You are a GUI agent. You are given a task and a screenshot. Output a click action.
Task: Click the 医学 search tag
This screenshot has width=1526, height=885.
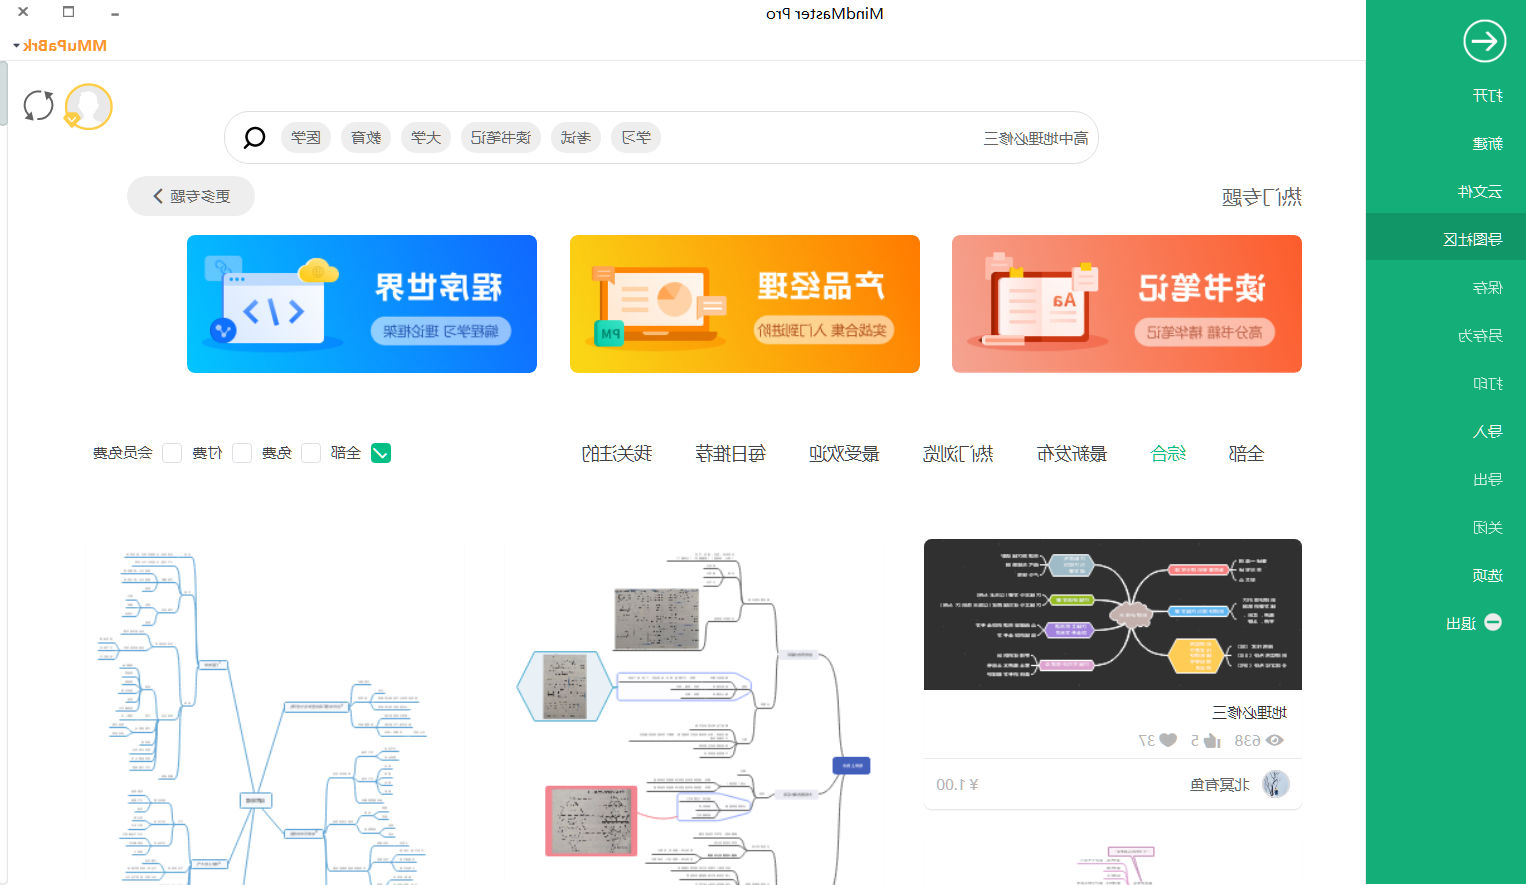point(306,137)
